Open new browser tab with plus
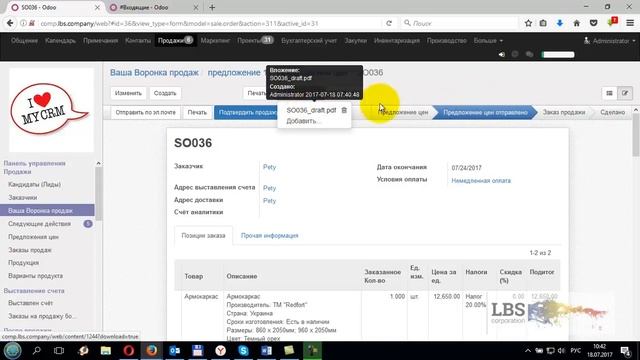Image resolution: width=640 pixels, height=360 pixels. click(x=212, y=7)
